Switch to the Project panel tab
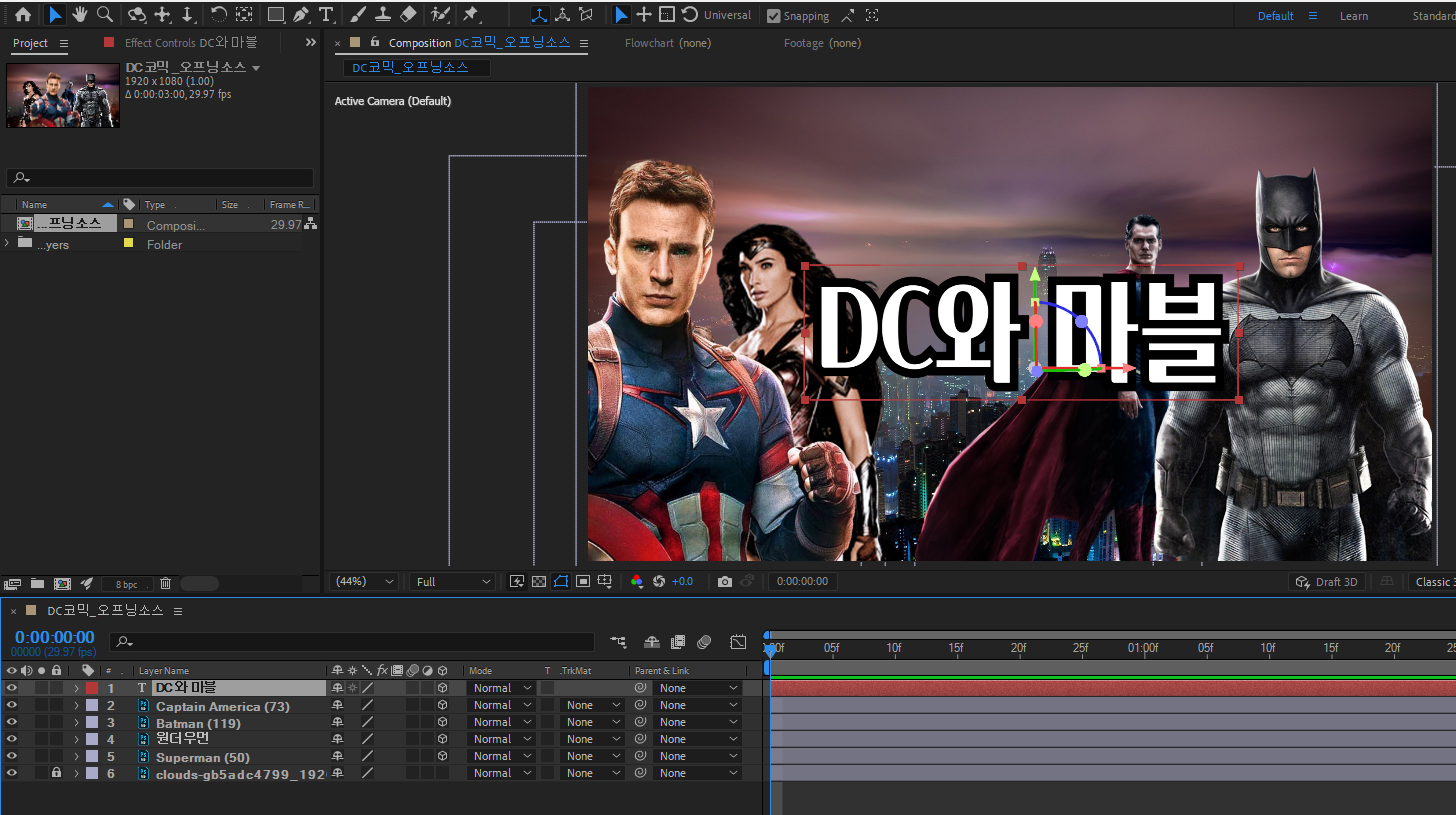Image resolution: width=1456 pixels, height=815 pixels. tap(30, 43)
